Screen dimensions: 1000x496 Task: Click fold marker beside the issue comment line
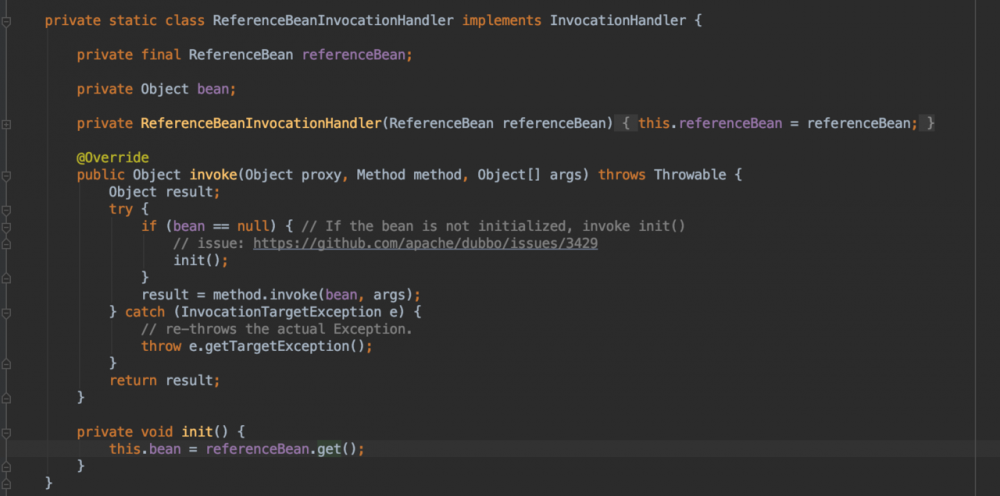point(6,244)
